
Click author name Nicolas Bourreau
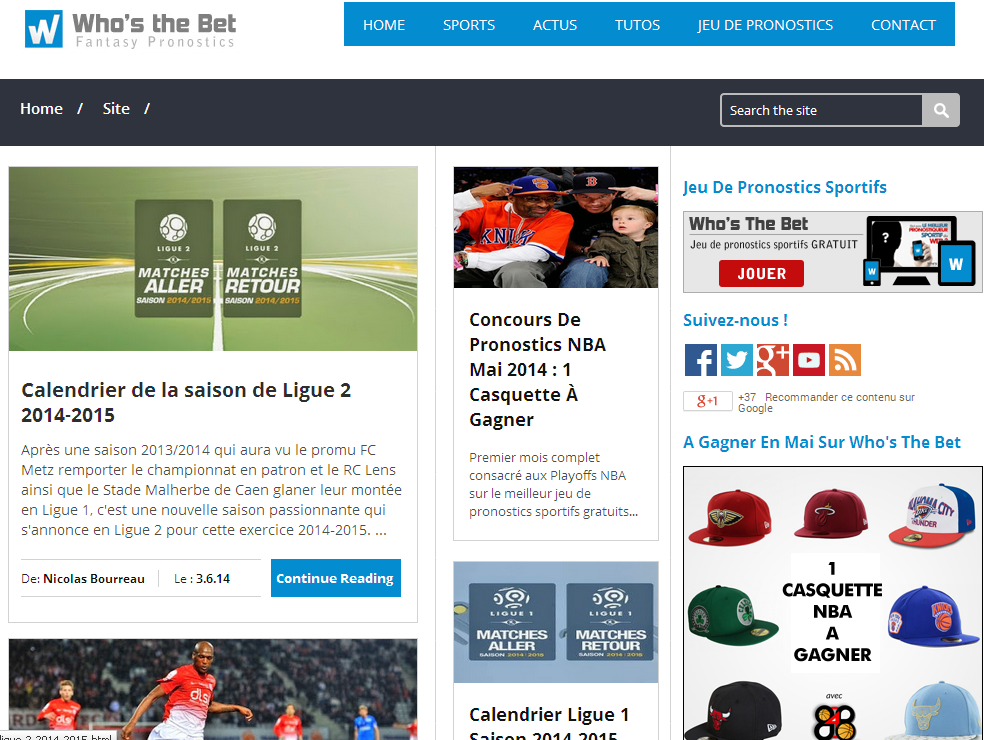(x=94, y=579)
